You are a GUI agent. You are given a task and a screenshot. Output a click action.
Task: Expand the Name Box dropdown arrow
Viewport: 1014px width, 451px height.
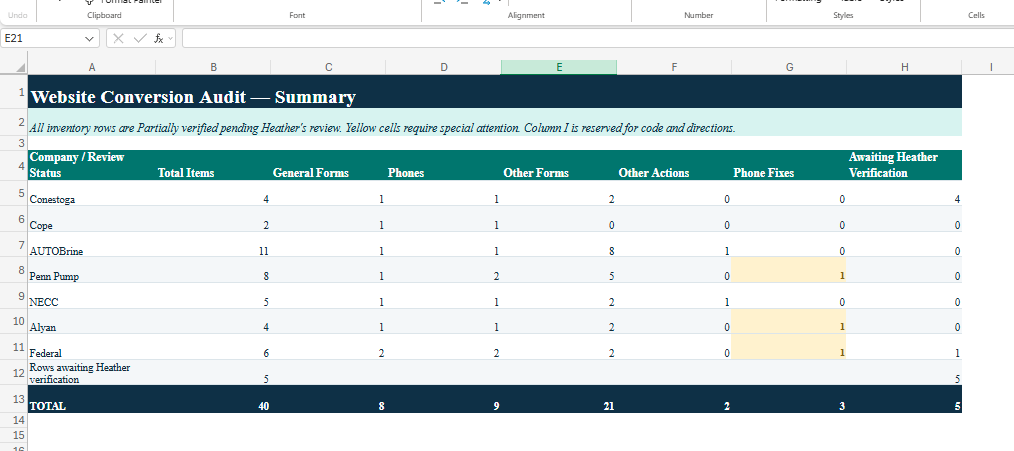click(89, 39)
